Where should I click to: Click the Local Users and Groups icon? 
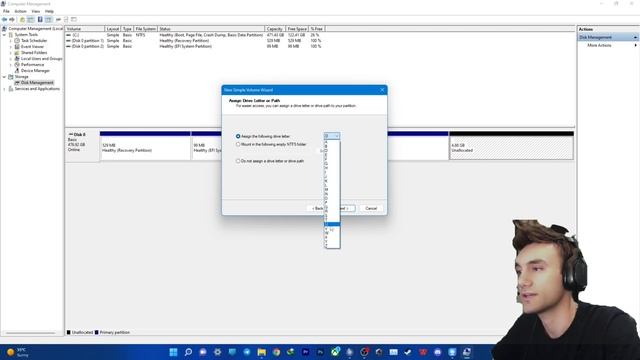17,59
